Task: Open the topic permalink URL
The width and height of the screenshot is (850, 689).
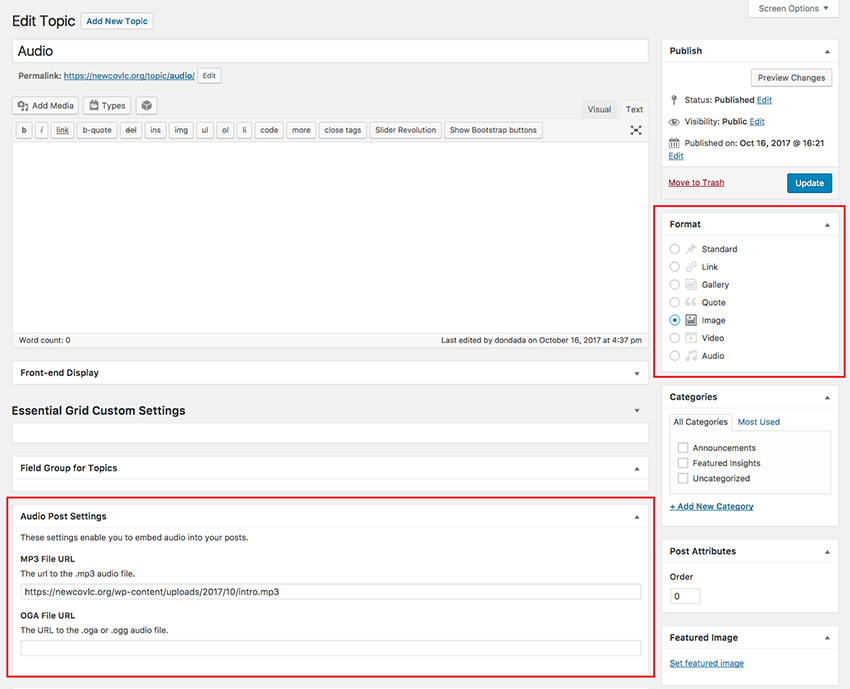Action: [x=129, y=76]
